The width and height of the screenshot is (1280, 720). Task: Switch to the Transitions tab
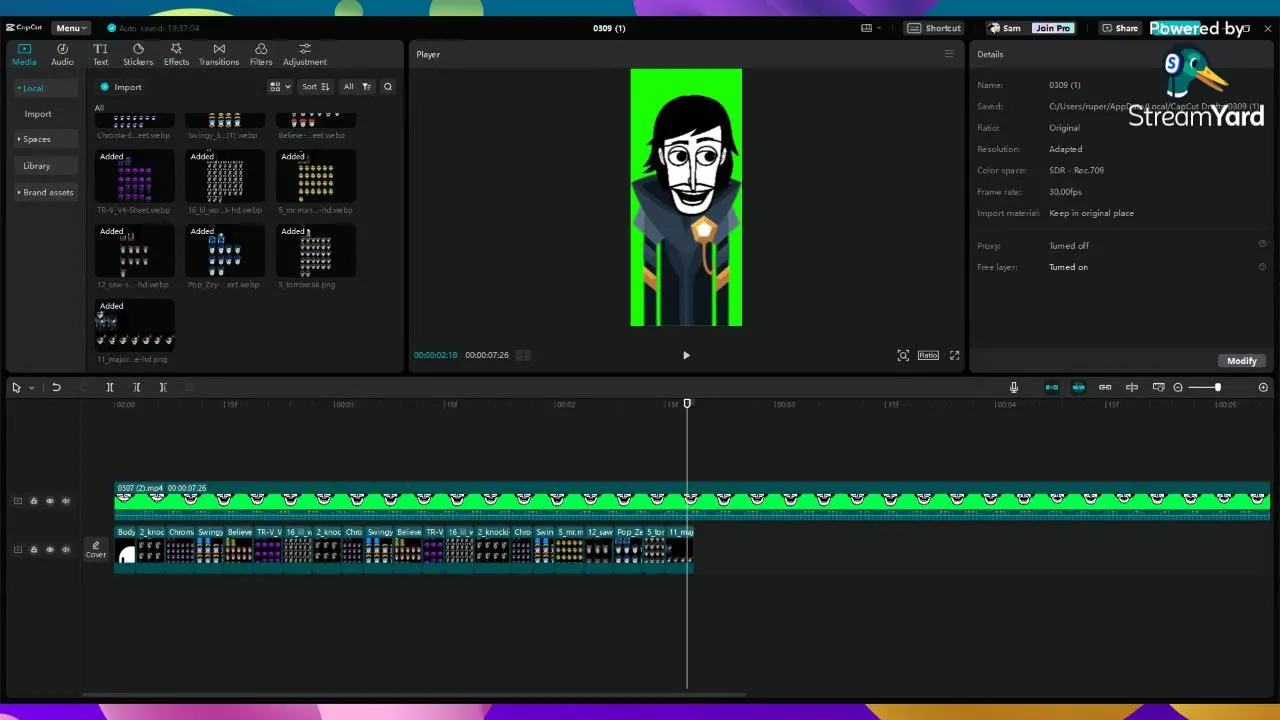click(219, 54)
